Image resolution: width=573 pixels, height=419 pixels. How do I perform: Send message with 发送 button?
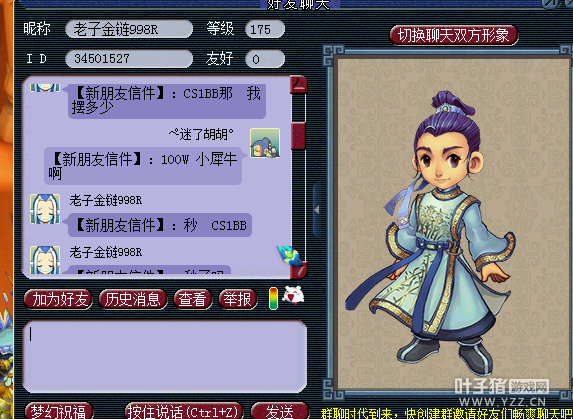[x=280, y=411]
